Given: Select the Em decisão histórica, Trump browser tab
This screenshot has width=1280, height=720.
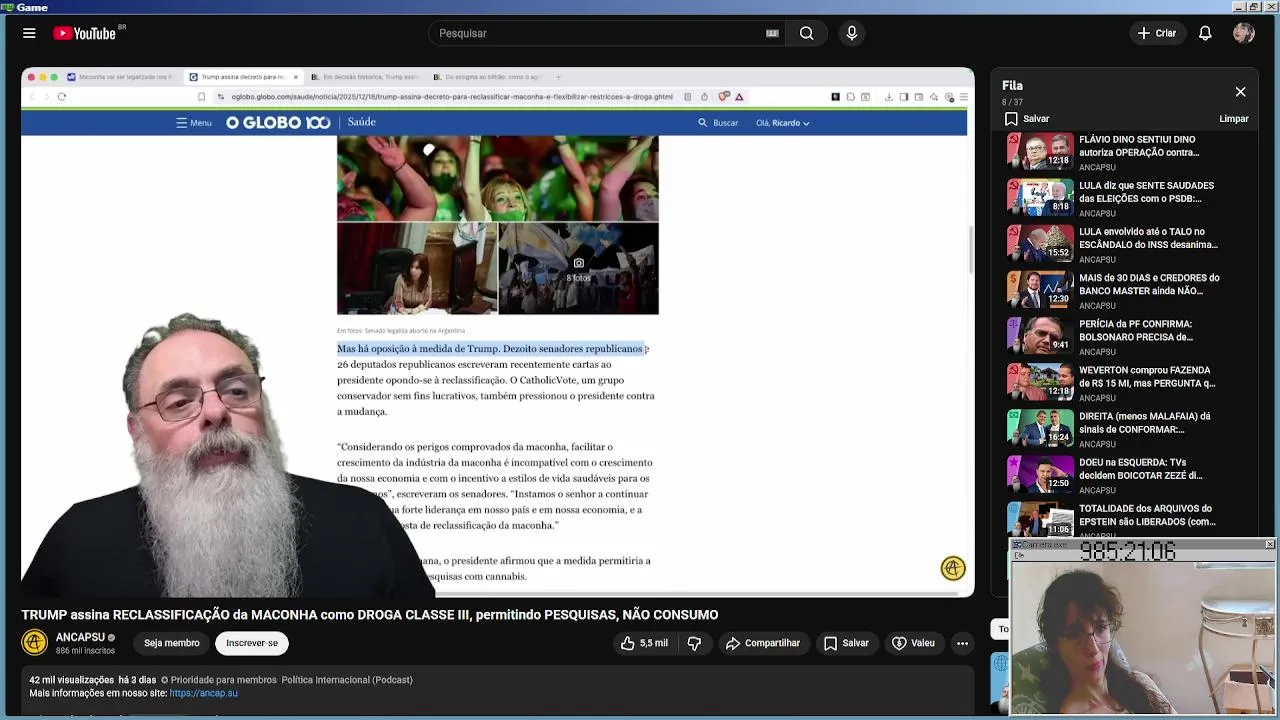Looking at the screenshot, I should point(364,77).
